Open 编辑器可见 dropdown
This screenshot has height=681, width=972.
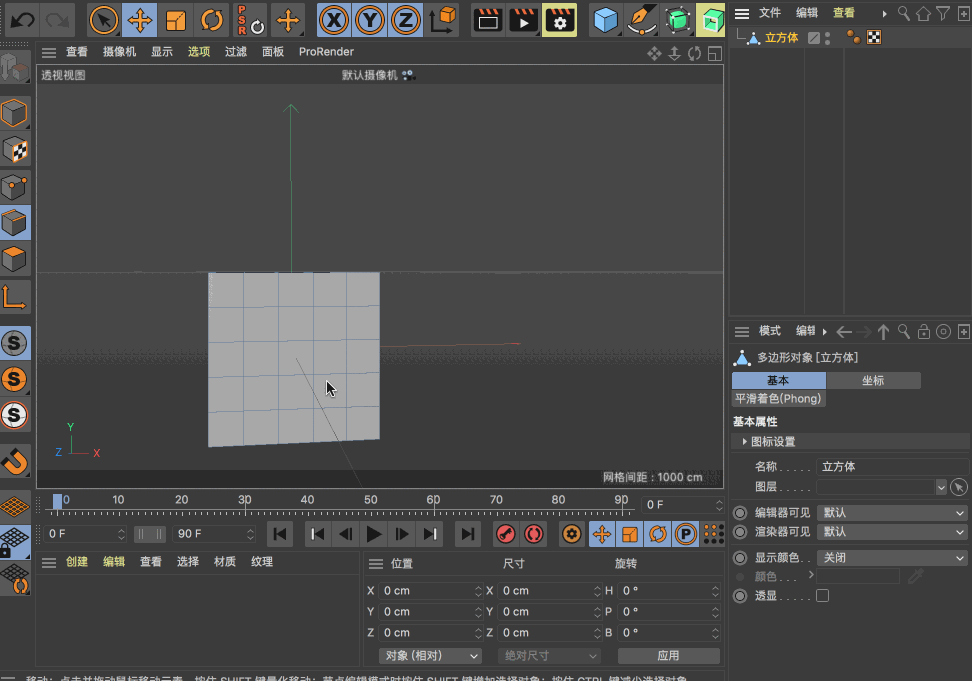pos(891,512)
